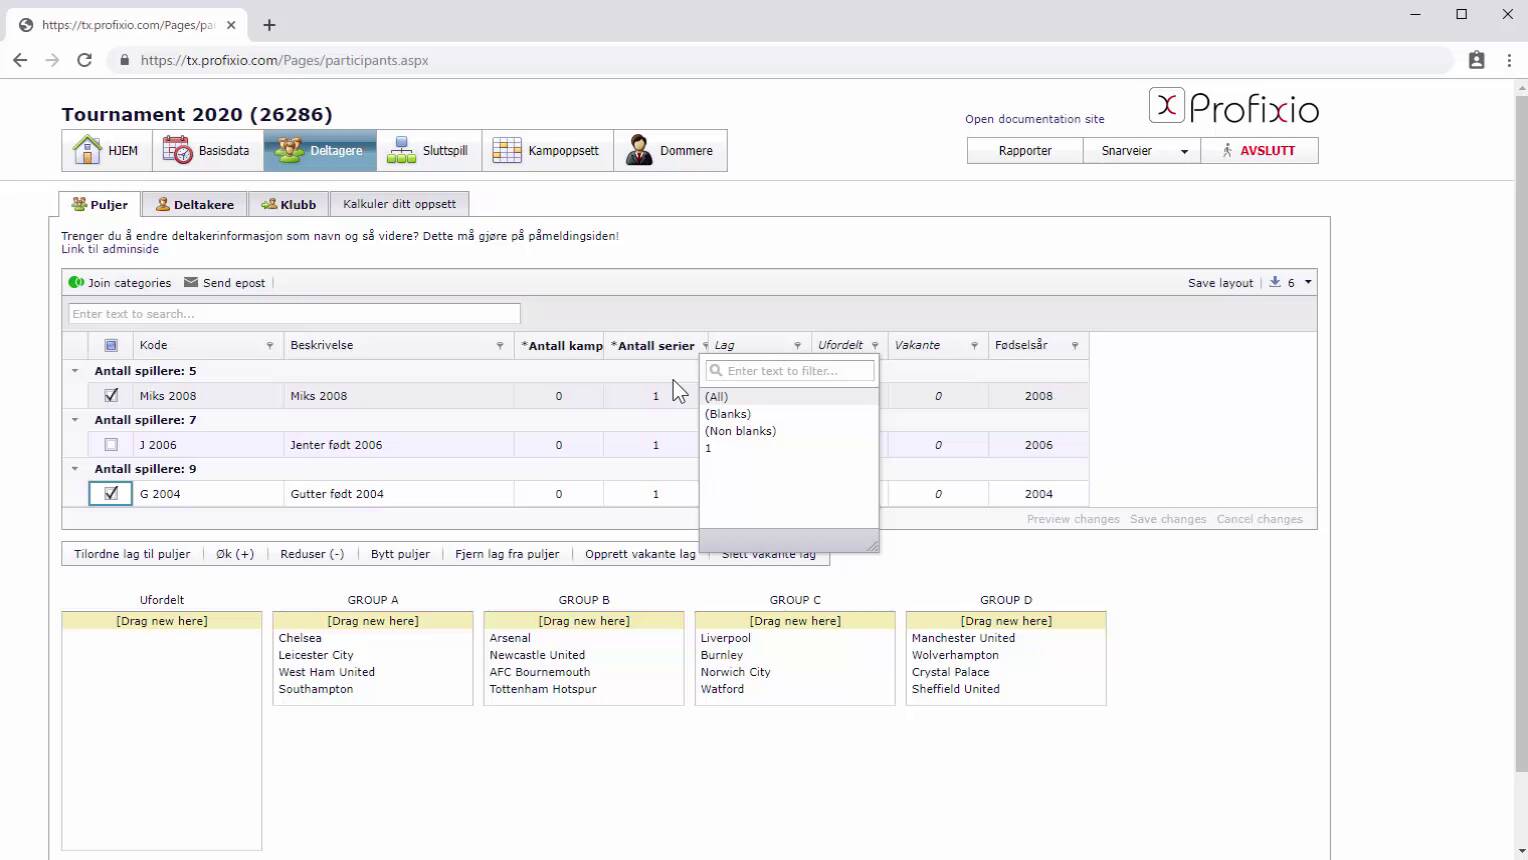Open the Kampoppsett section
Screen dimensions: 1528x860
pos(547,151)
